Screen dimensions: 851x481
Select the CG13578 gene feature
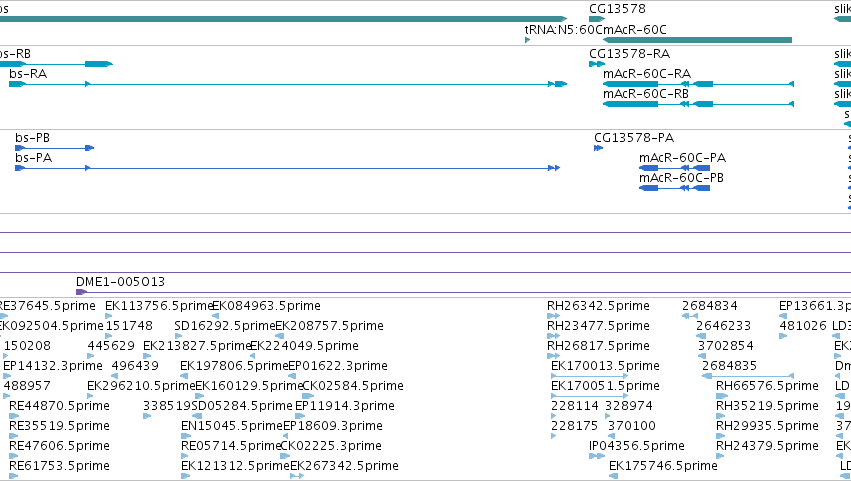pyautogui.click(x=597, y=19)
